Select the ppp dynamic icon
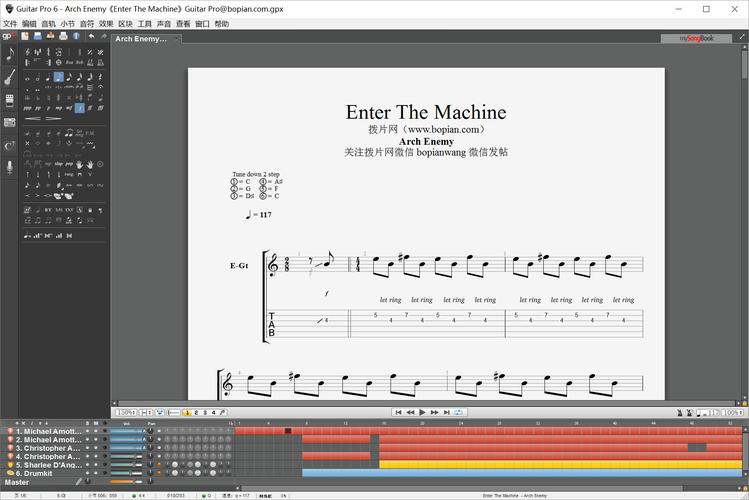The height and width of the screenshot is (500, 749). point(27,108)
